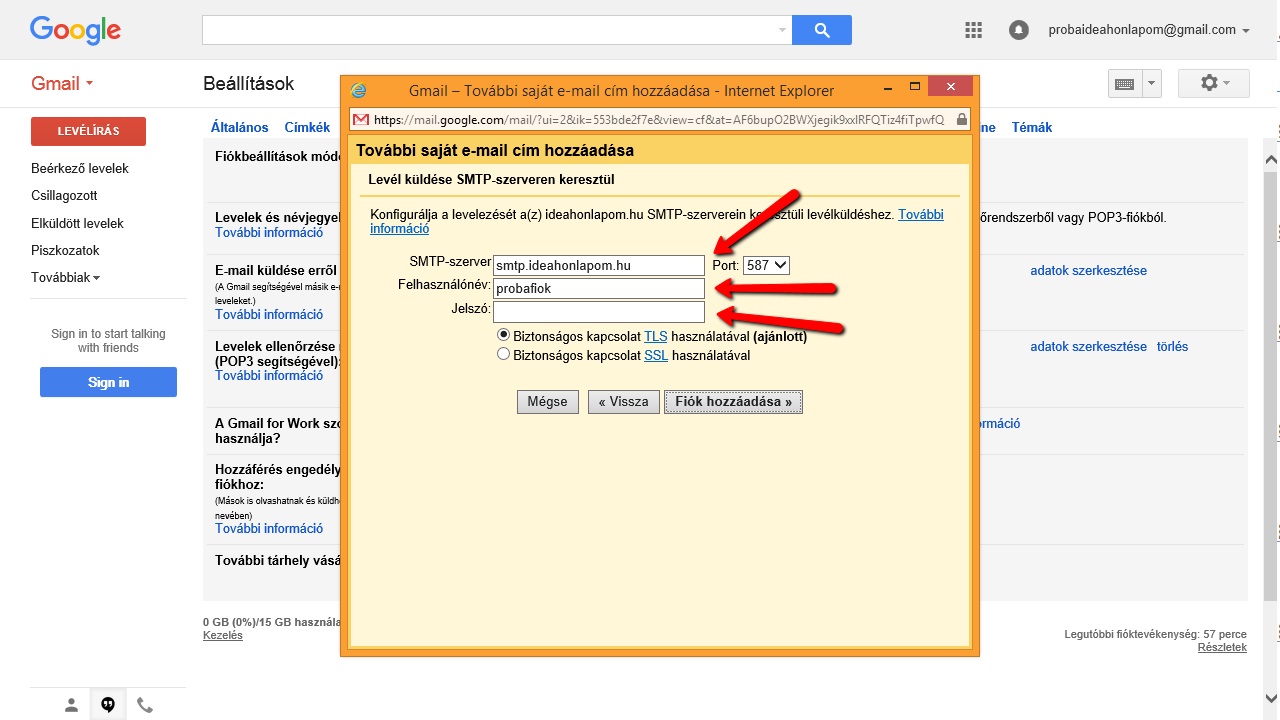Screen dimensions: 1280x720
Task: Open the Port 587 dropdown
Action: click(x=767, y=265)
